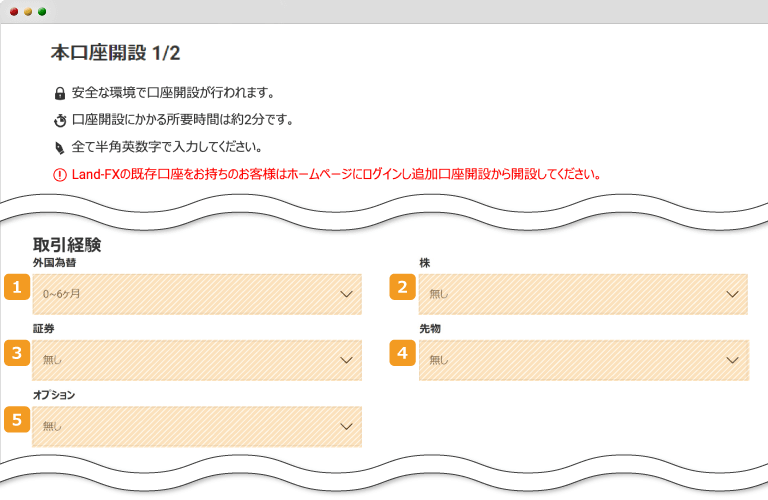The image size is (768, 500).
Task: Expand the 株 experience dropdown
Action: pos(583,294)
